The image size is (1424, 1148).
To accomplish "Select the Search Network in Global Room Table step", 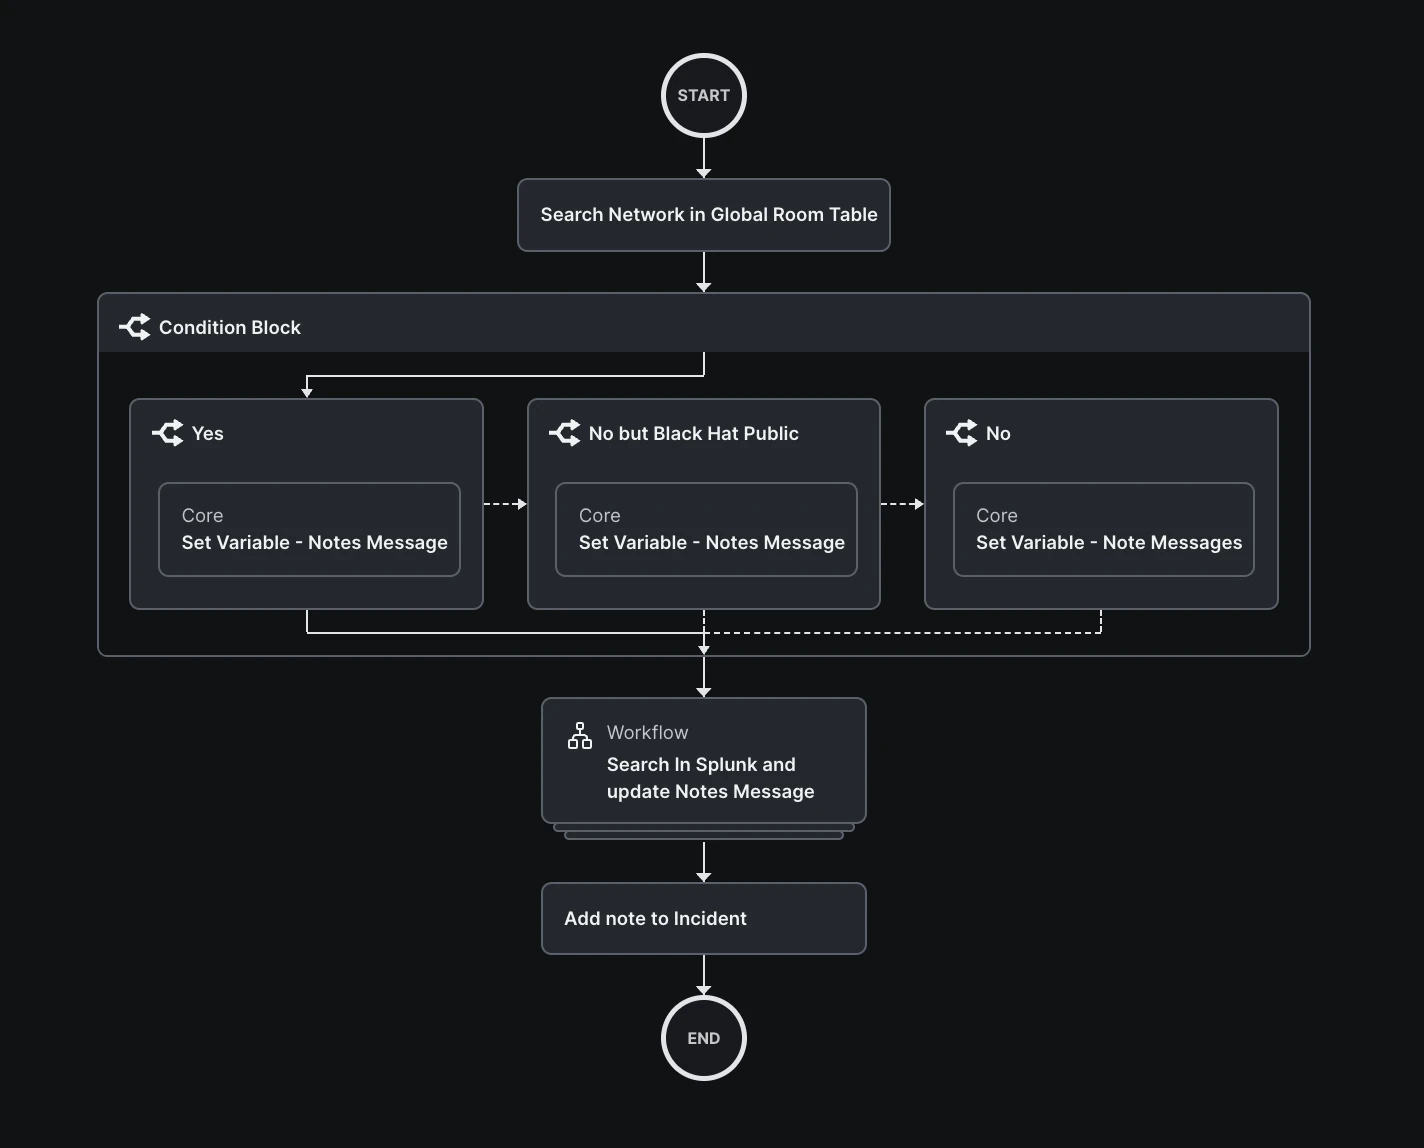I will pyautogui.click(x=703, y=215).
